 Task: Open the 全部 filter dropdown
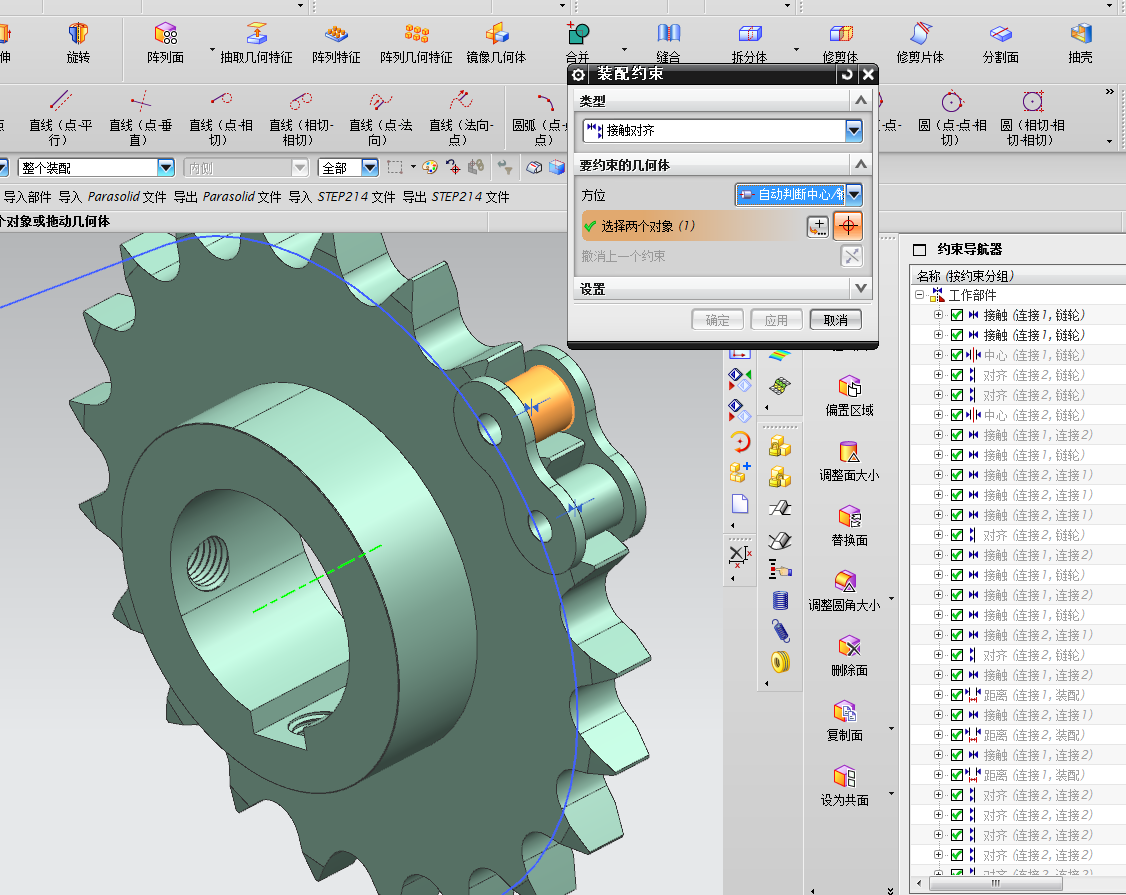point(369,167)
